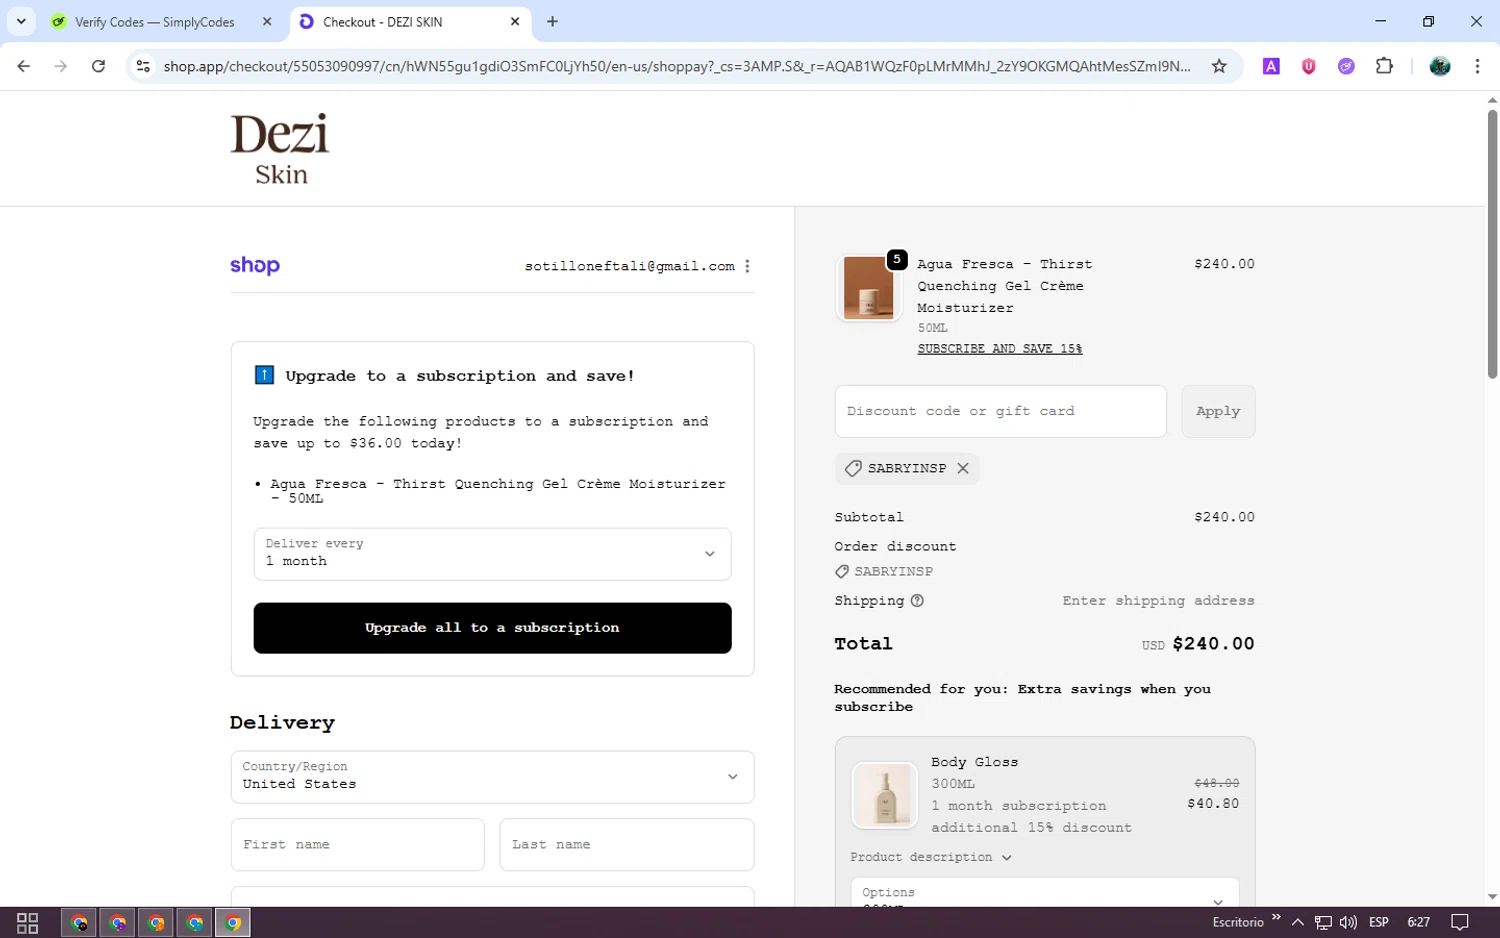Click the active Chrome window in taskbar
This screenshot has width=1500, height=938.
(x=233, y=922)
